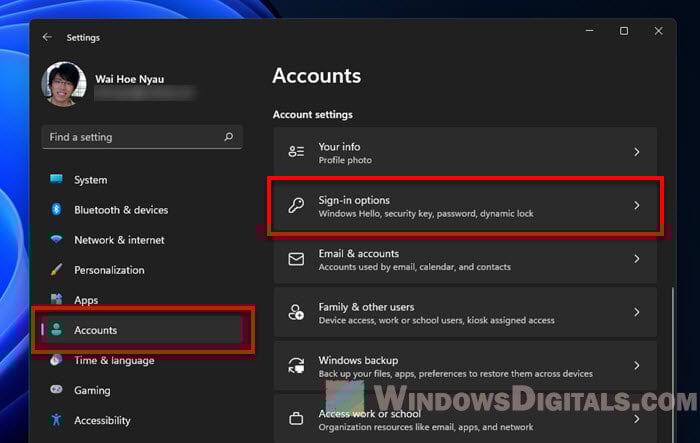Maximize the Settings window
The width and height of the screenshot is (700, 443).
(x=624, y=31)
